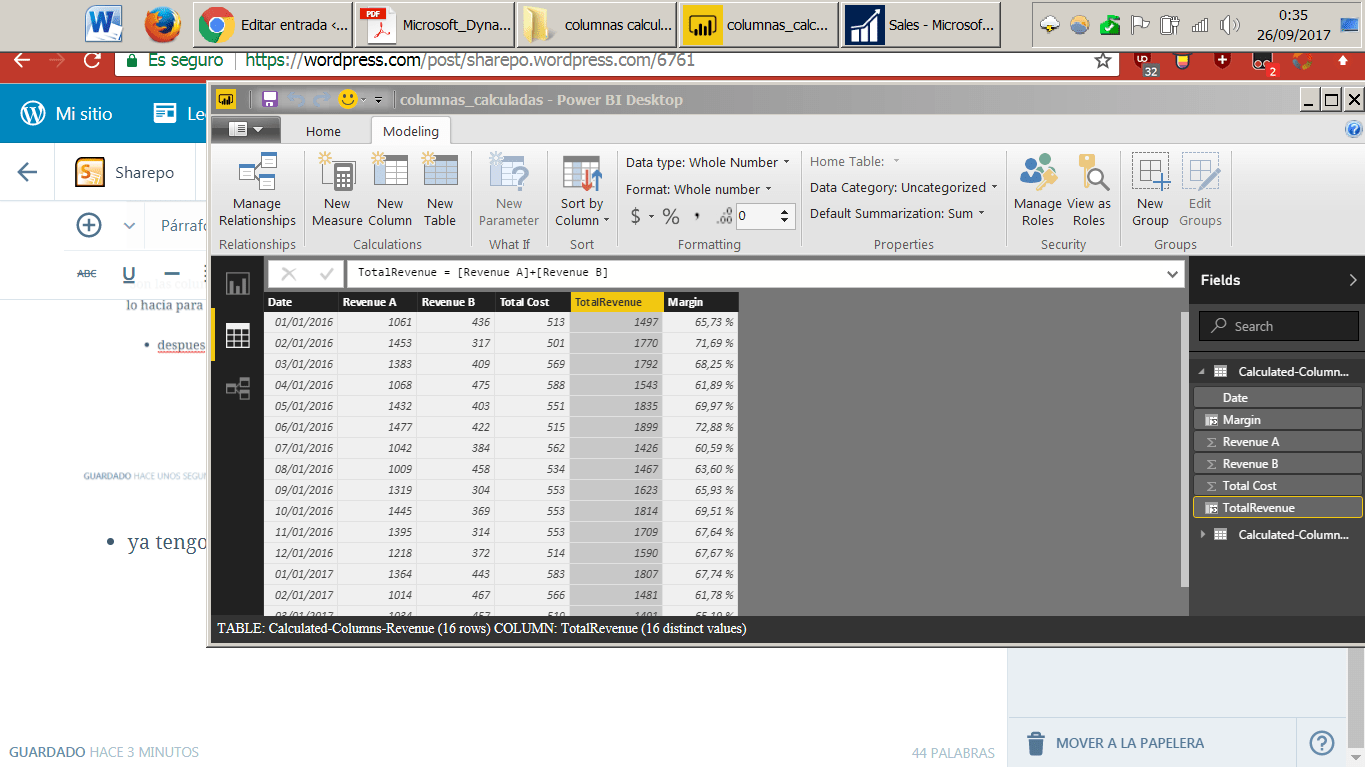
Task: Click the thousands separator comma button
Action: pos(696,216)
